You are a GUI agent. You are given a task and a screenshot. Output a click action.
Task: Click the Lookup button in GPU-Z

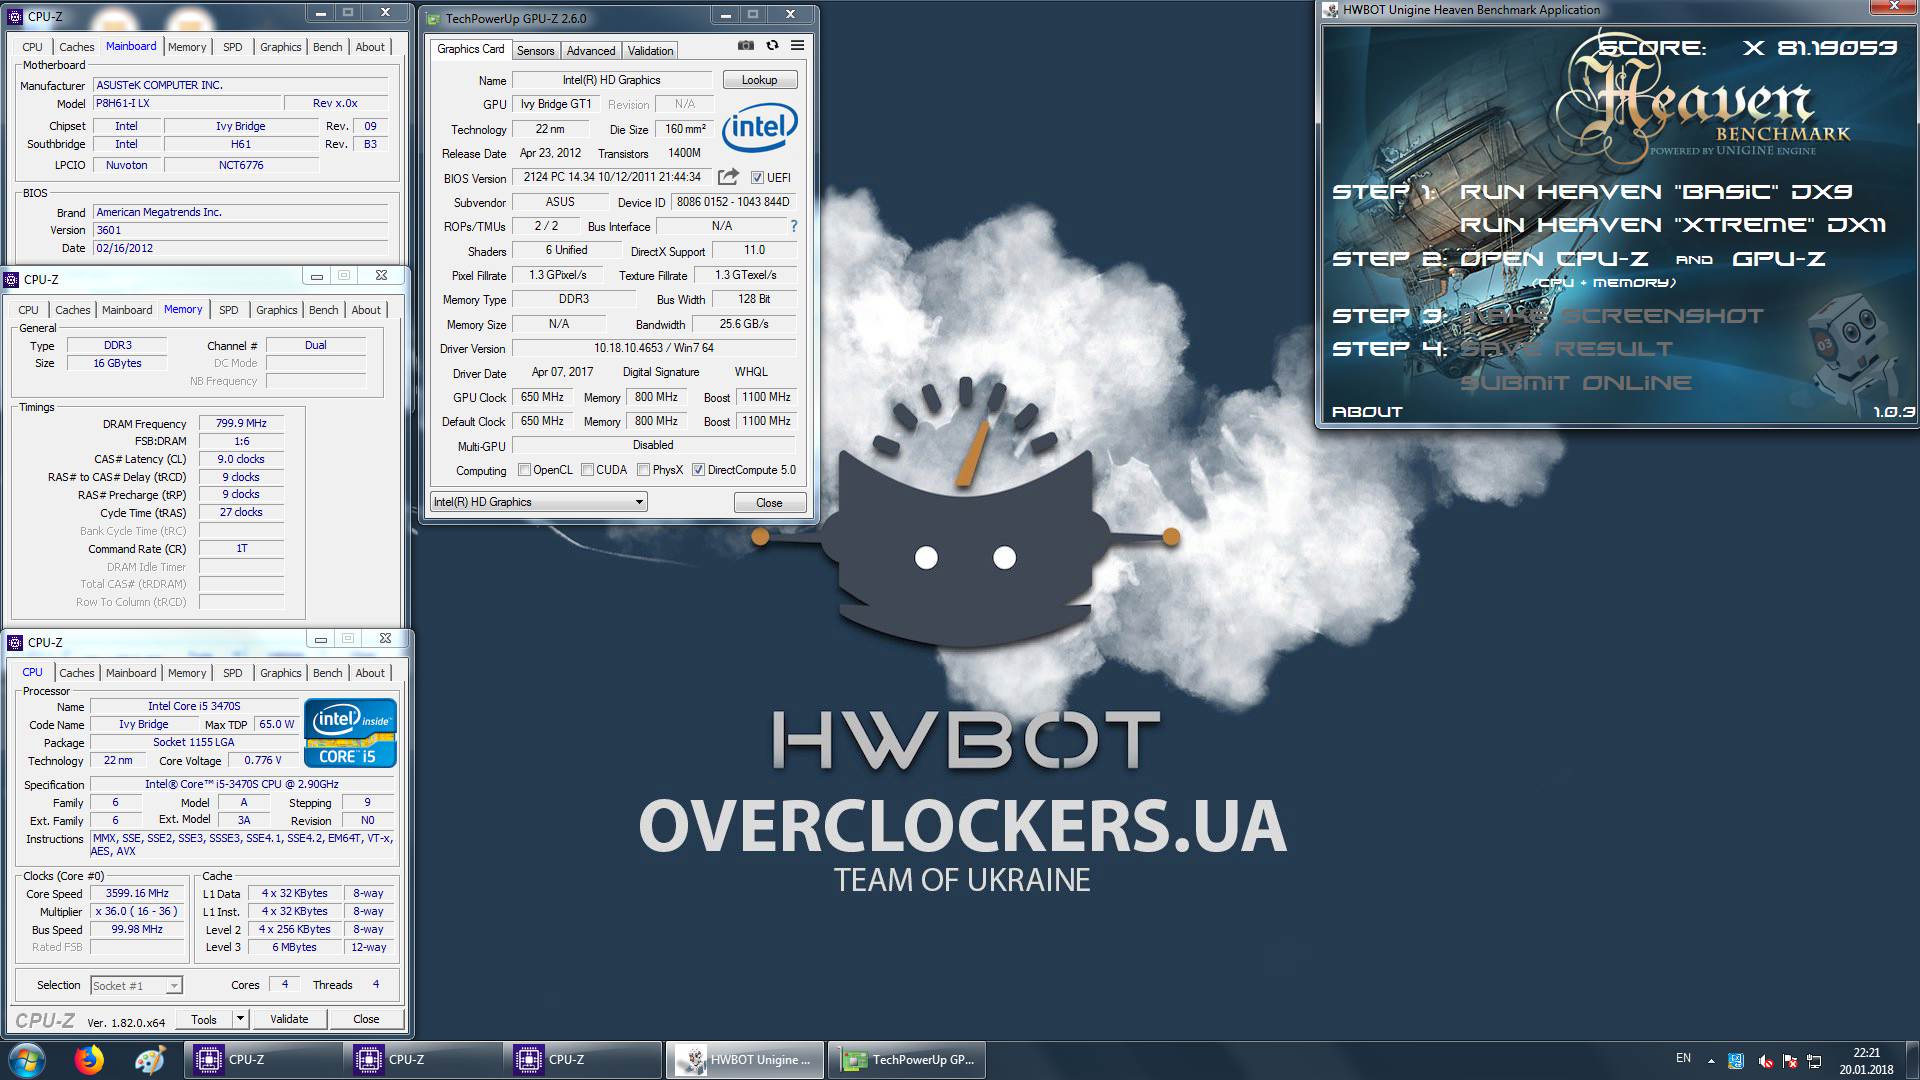tap(759, 80)
